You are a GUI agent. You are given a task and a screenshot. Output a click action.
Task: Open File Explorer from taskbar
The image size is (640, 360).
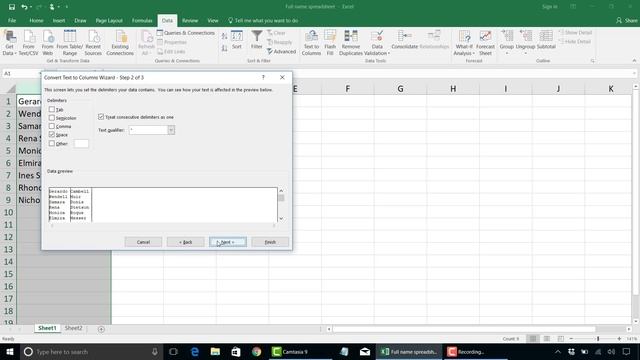(x=215, y=351)
